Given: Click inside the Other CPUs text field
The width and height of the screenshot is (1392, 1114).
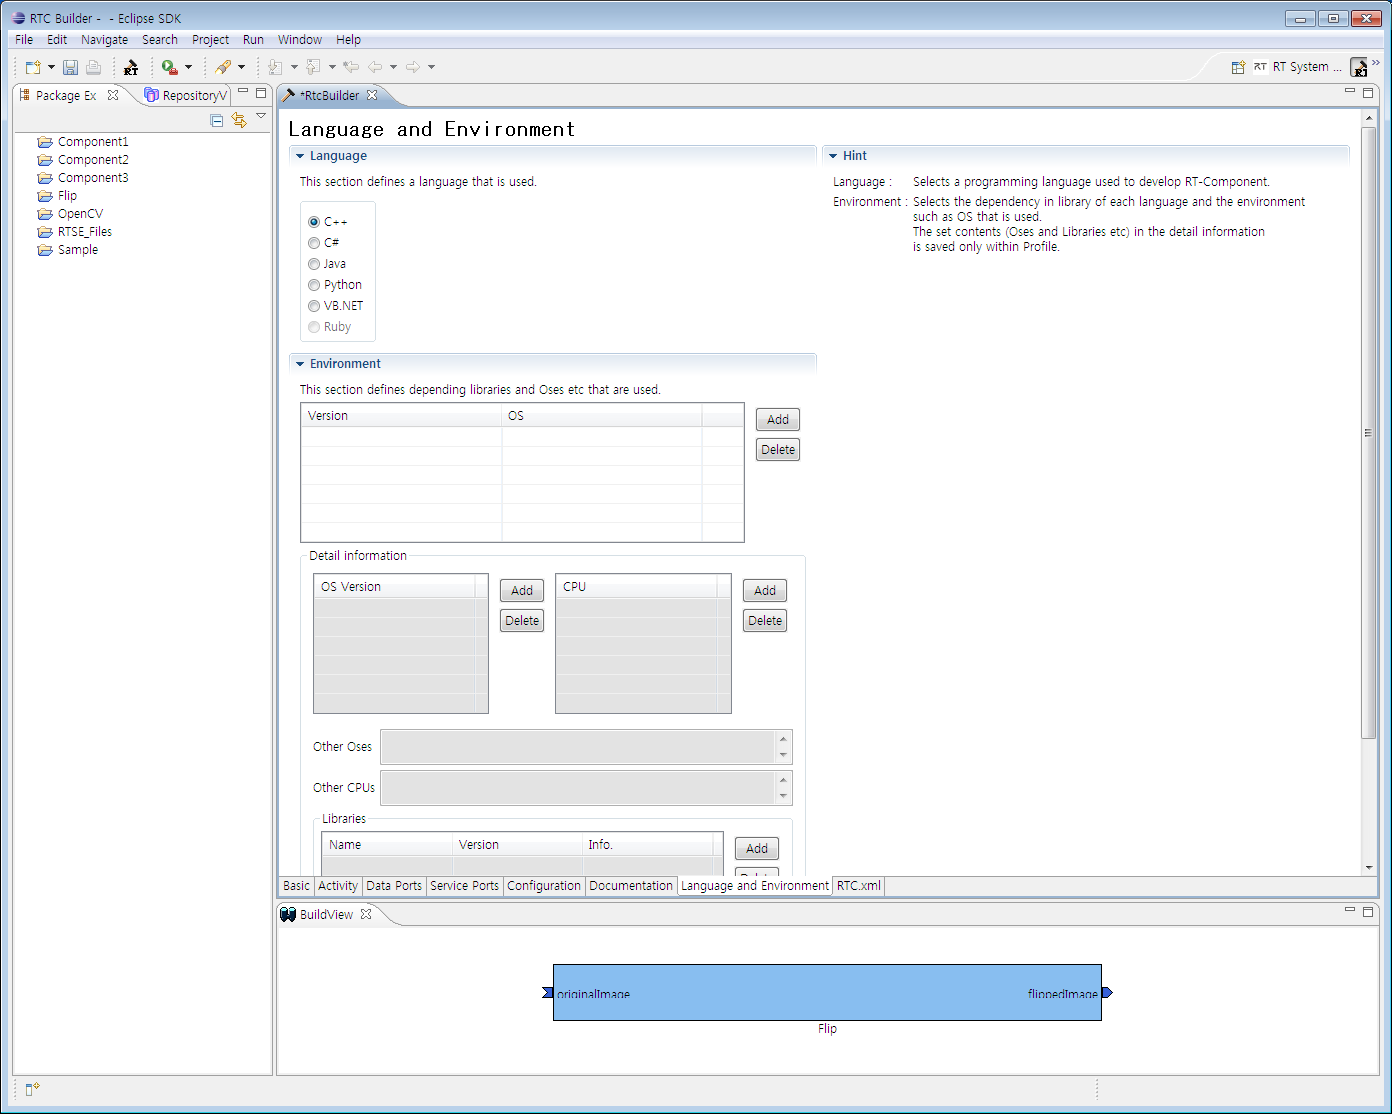Looking at the screenshot, I should click(x=578, y=788).
